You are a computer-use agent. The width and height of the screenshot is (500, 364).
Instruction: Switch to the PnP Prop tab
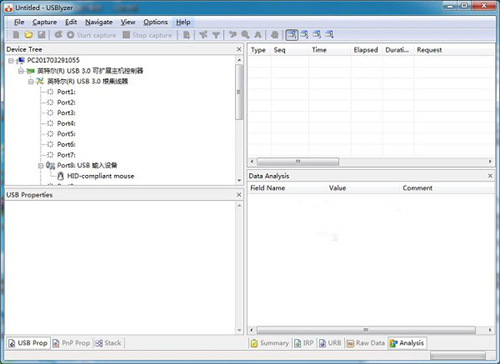(71, 343)
